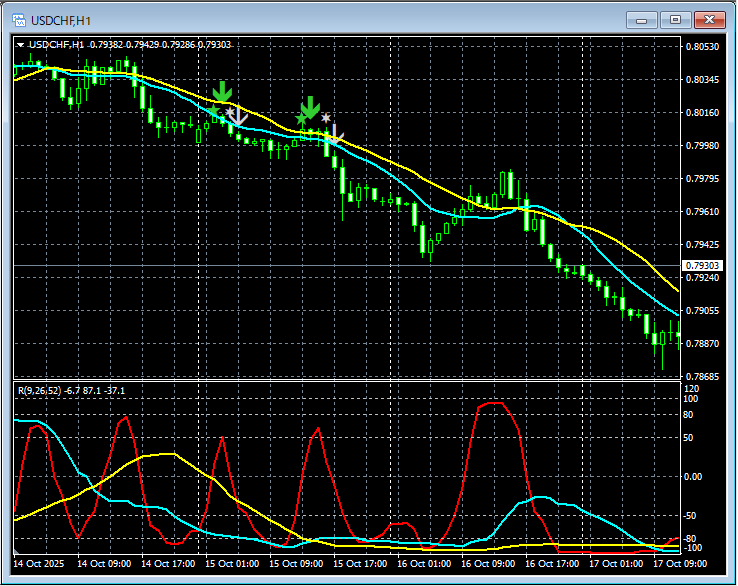Select the left green star marker
738x586 pixels.
click(213, 110)
